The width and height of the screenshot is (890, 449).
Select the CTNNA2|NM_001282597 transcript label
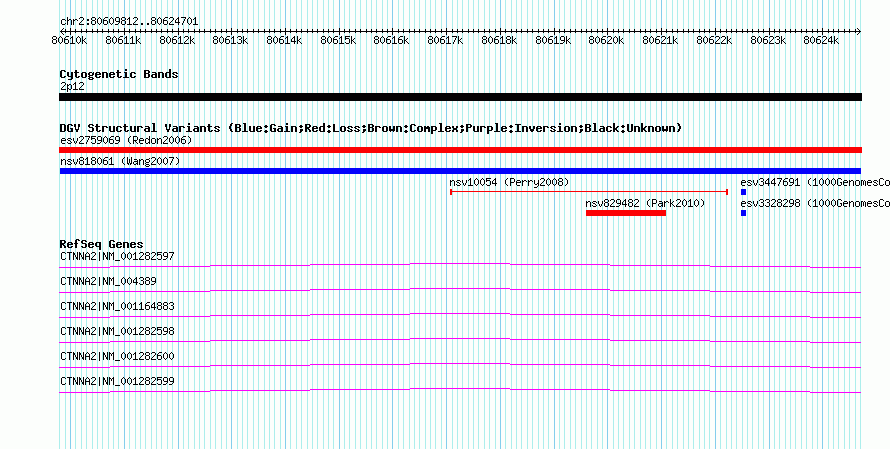click(117, 257)
